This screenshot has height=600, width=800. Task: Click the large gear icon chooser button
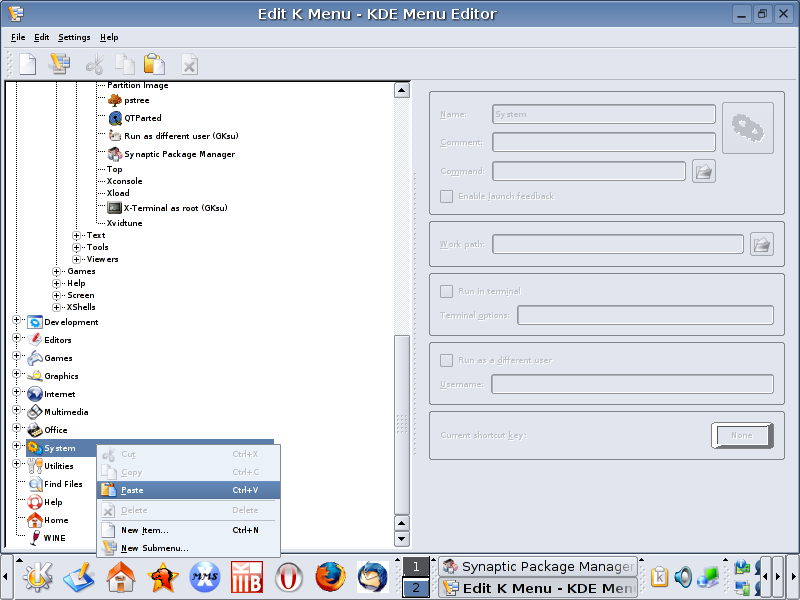[x=747, y=127]
